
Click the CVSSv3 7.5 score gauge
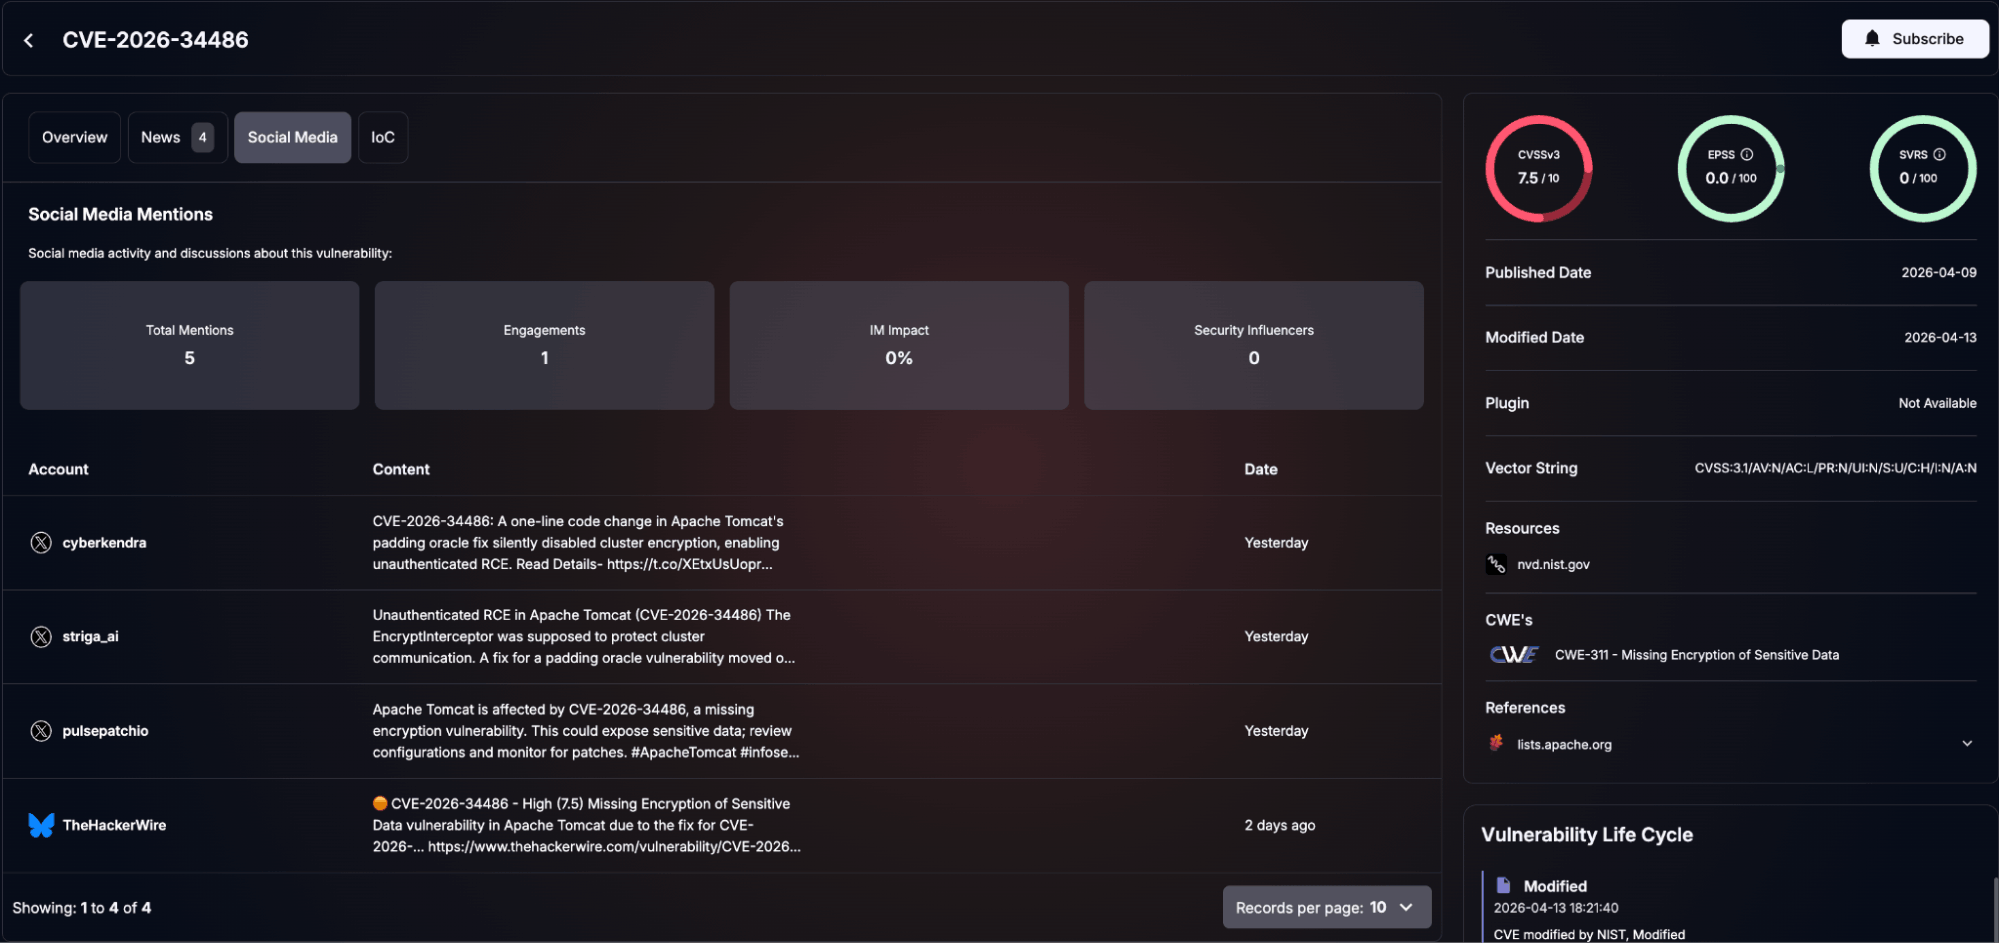coord(1538,168)
